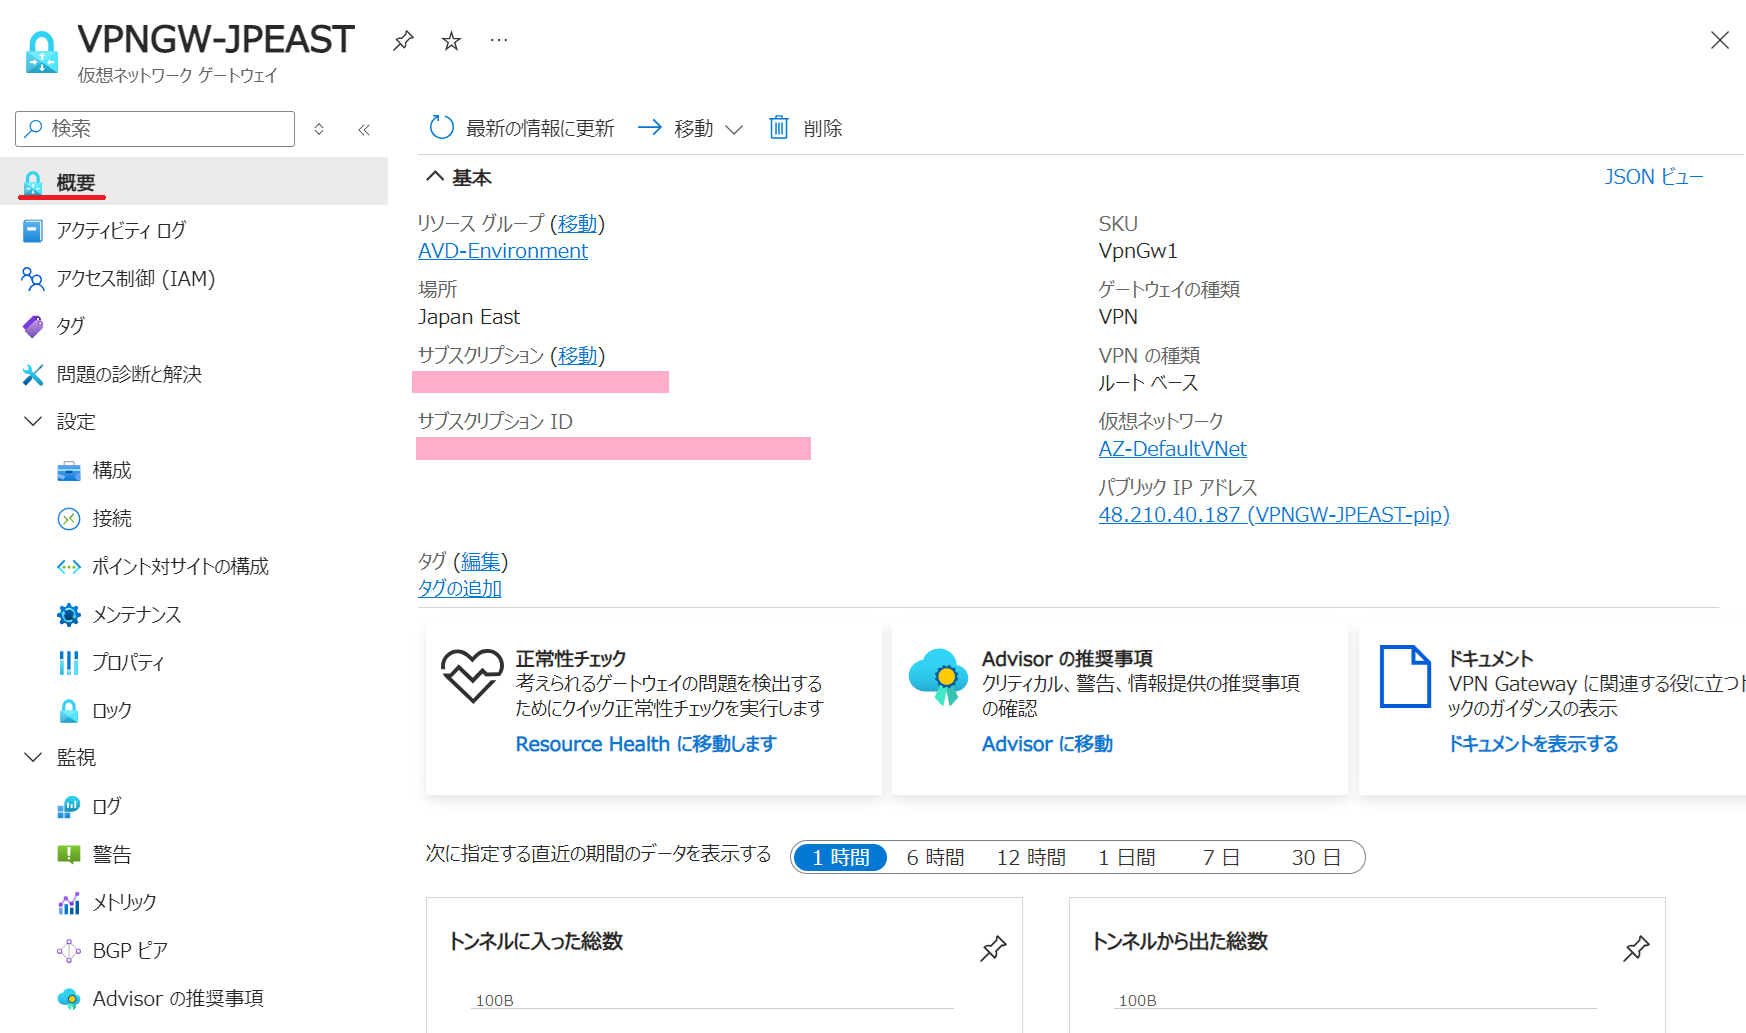The image size is (1746, 1033).
Task: Click the trash delete icon
Action: click(779, 127)
